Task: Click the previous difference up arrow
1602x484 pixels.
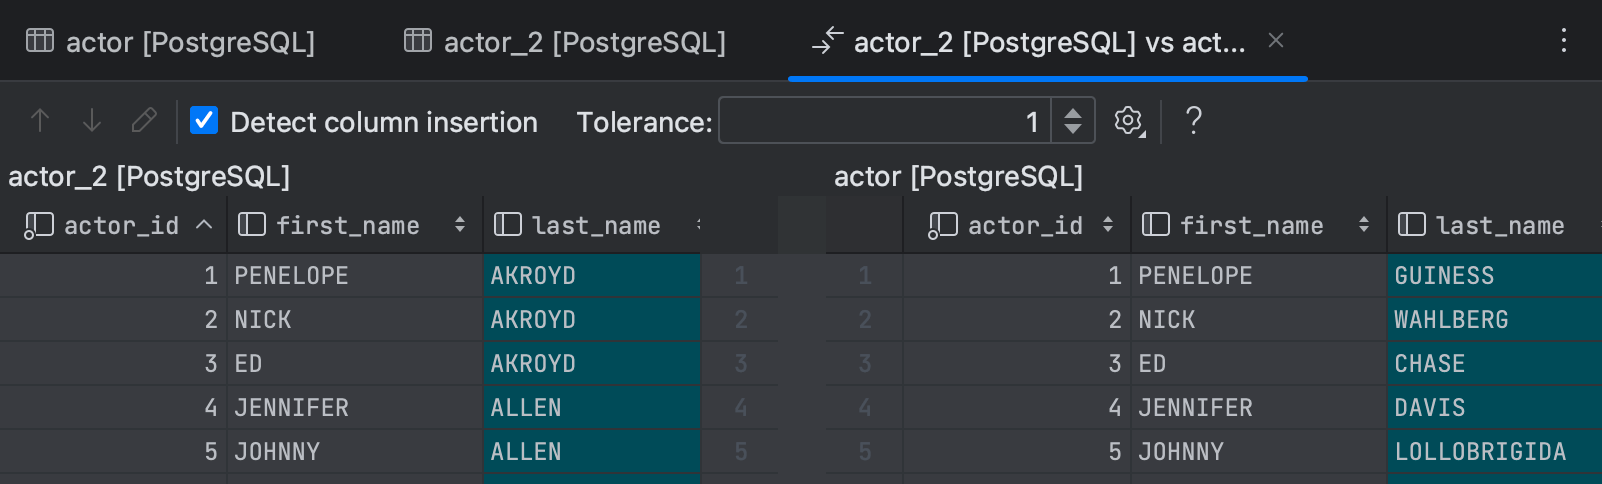Action: [x=40, y=121]
